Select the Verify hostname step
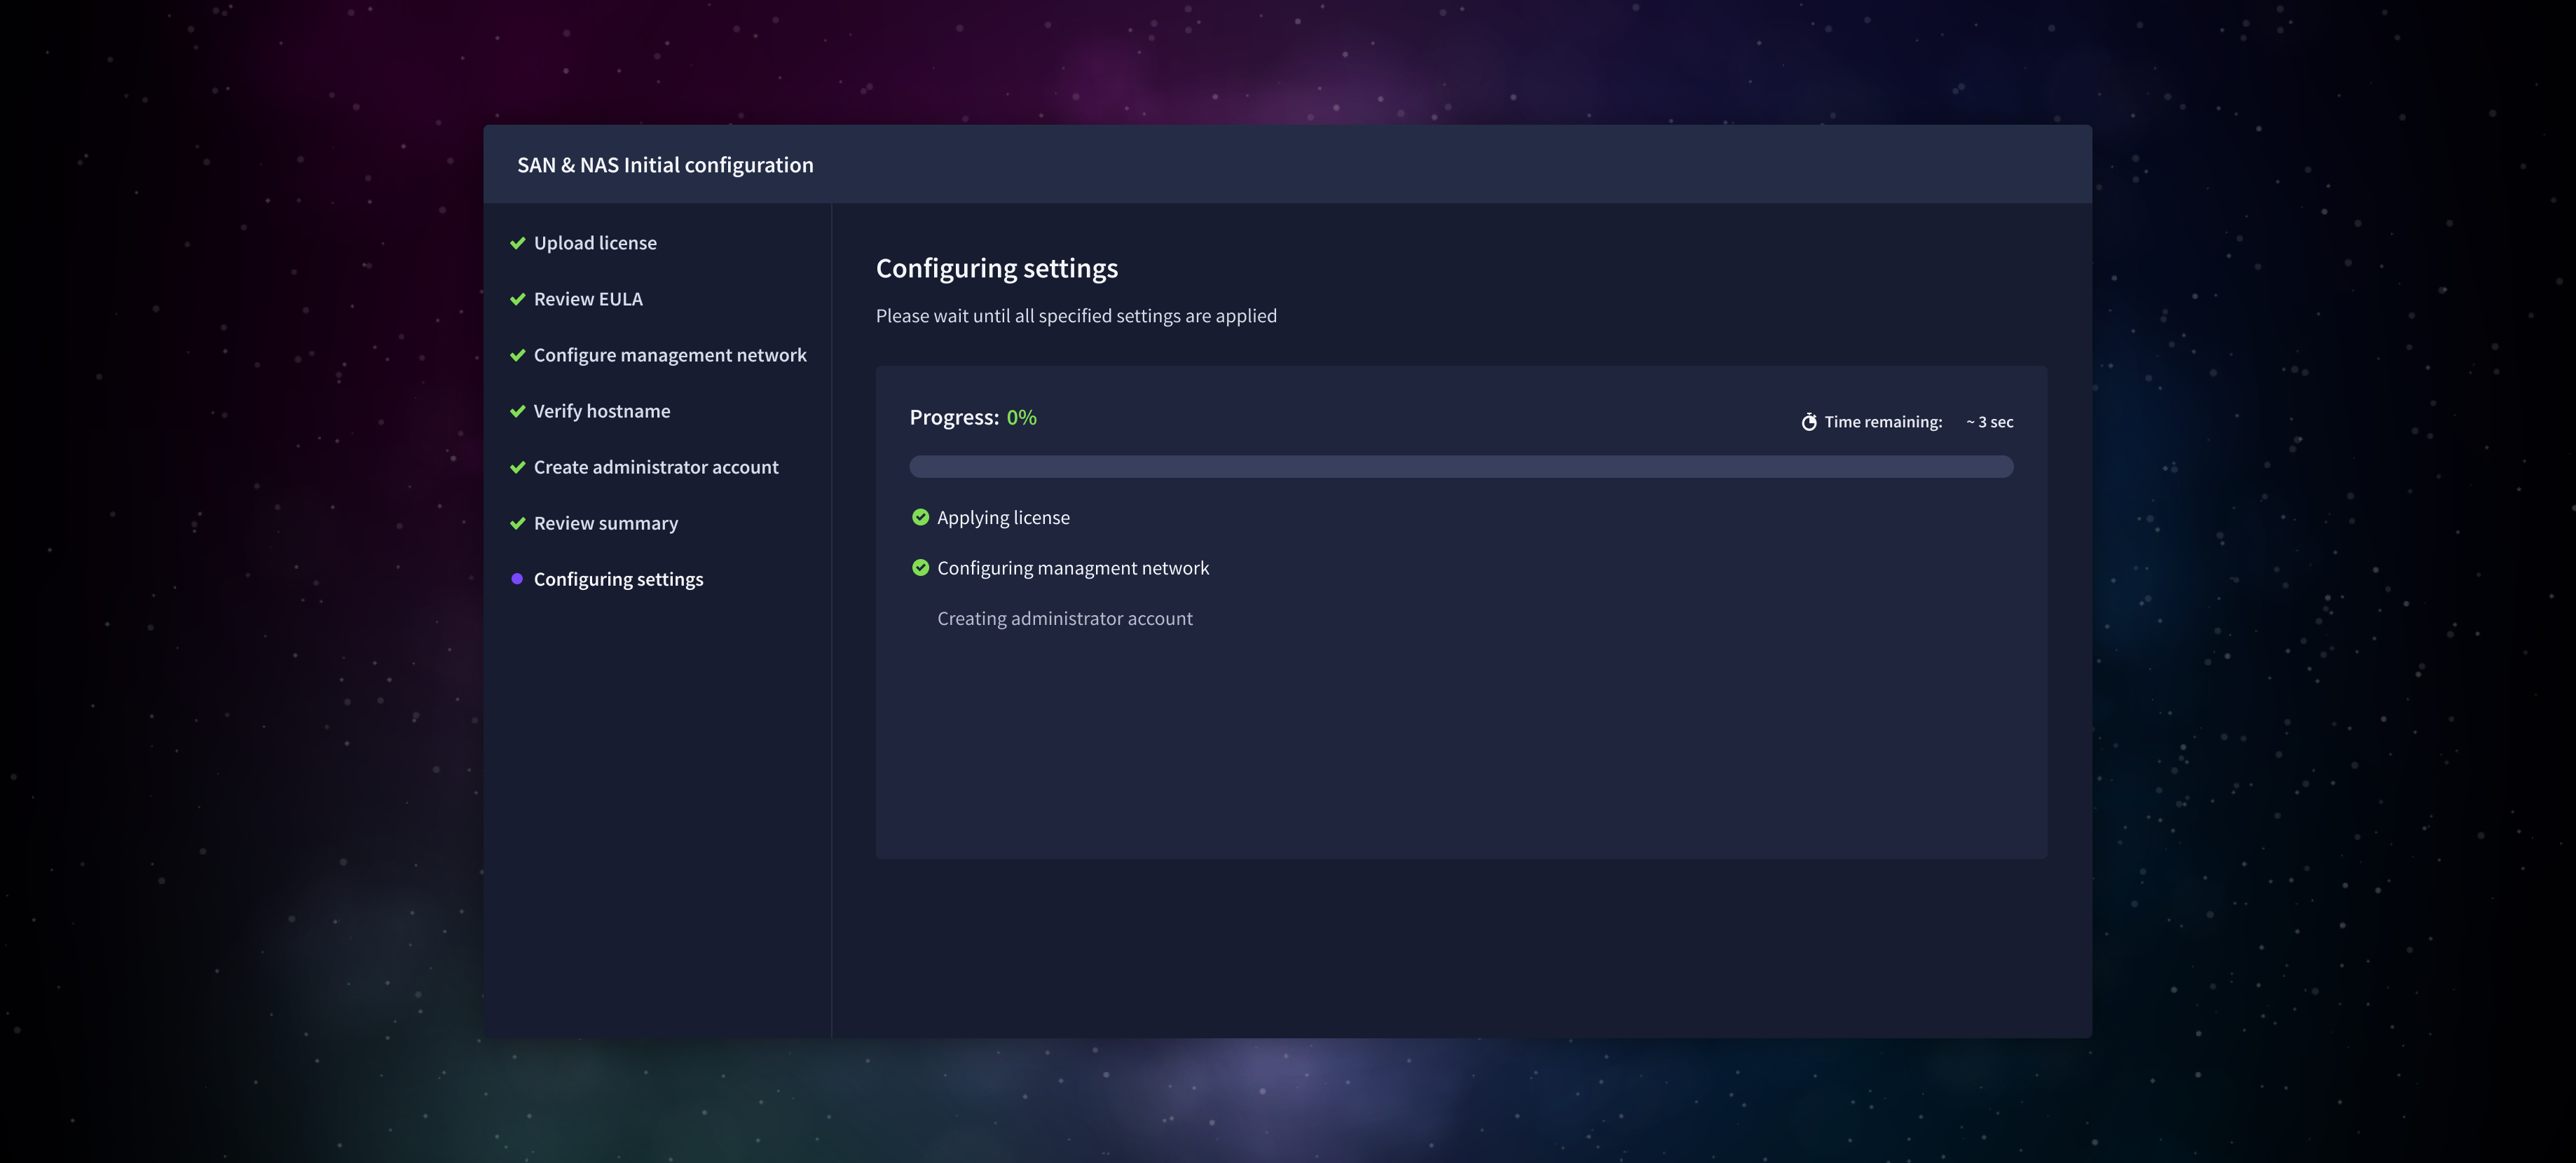Viewport: 2576px width, 1163px height. pyautogui.click(x=602, y=411)
